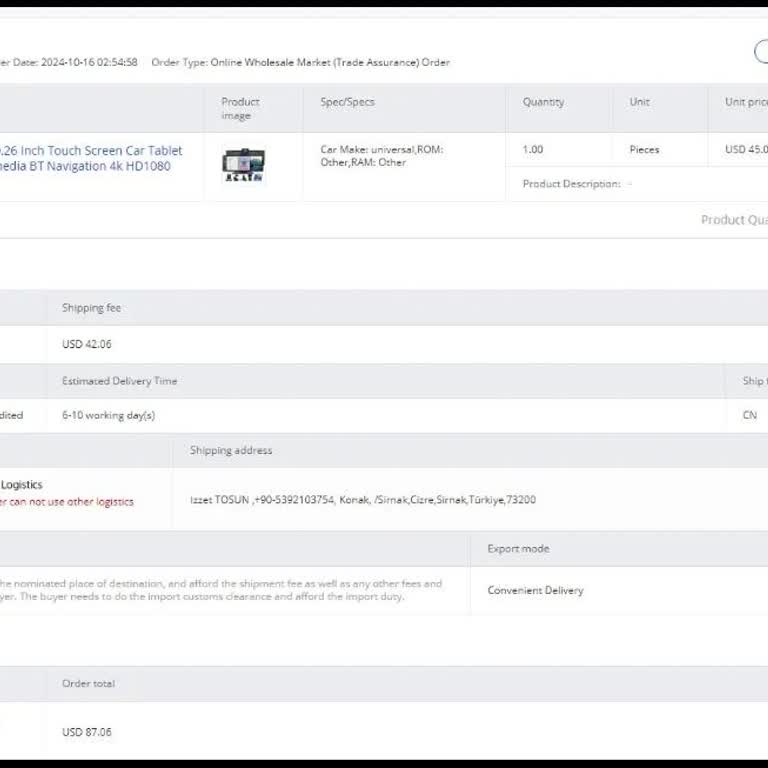Click the Pieces unit cell
The width and height of the screenshot is (768, 768).
tap(644, 149)
